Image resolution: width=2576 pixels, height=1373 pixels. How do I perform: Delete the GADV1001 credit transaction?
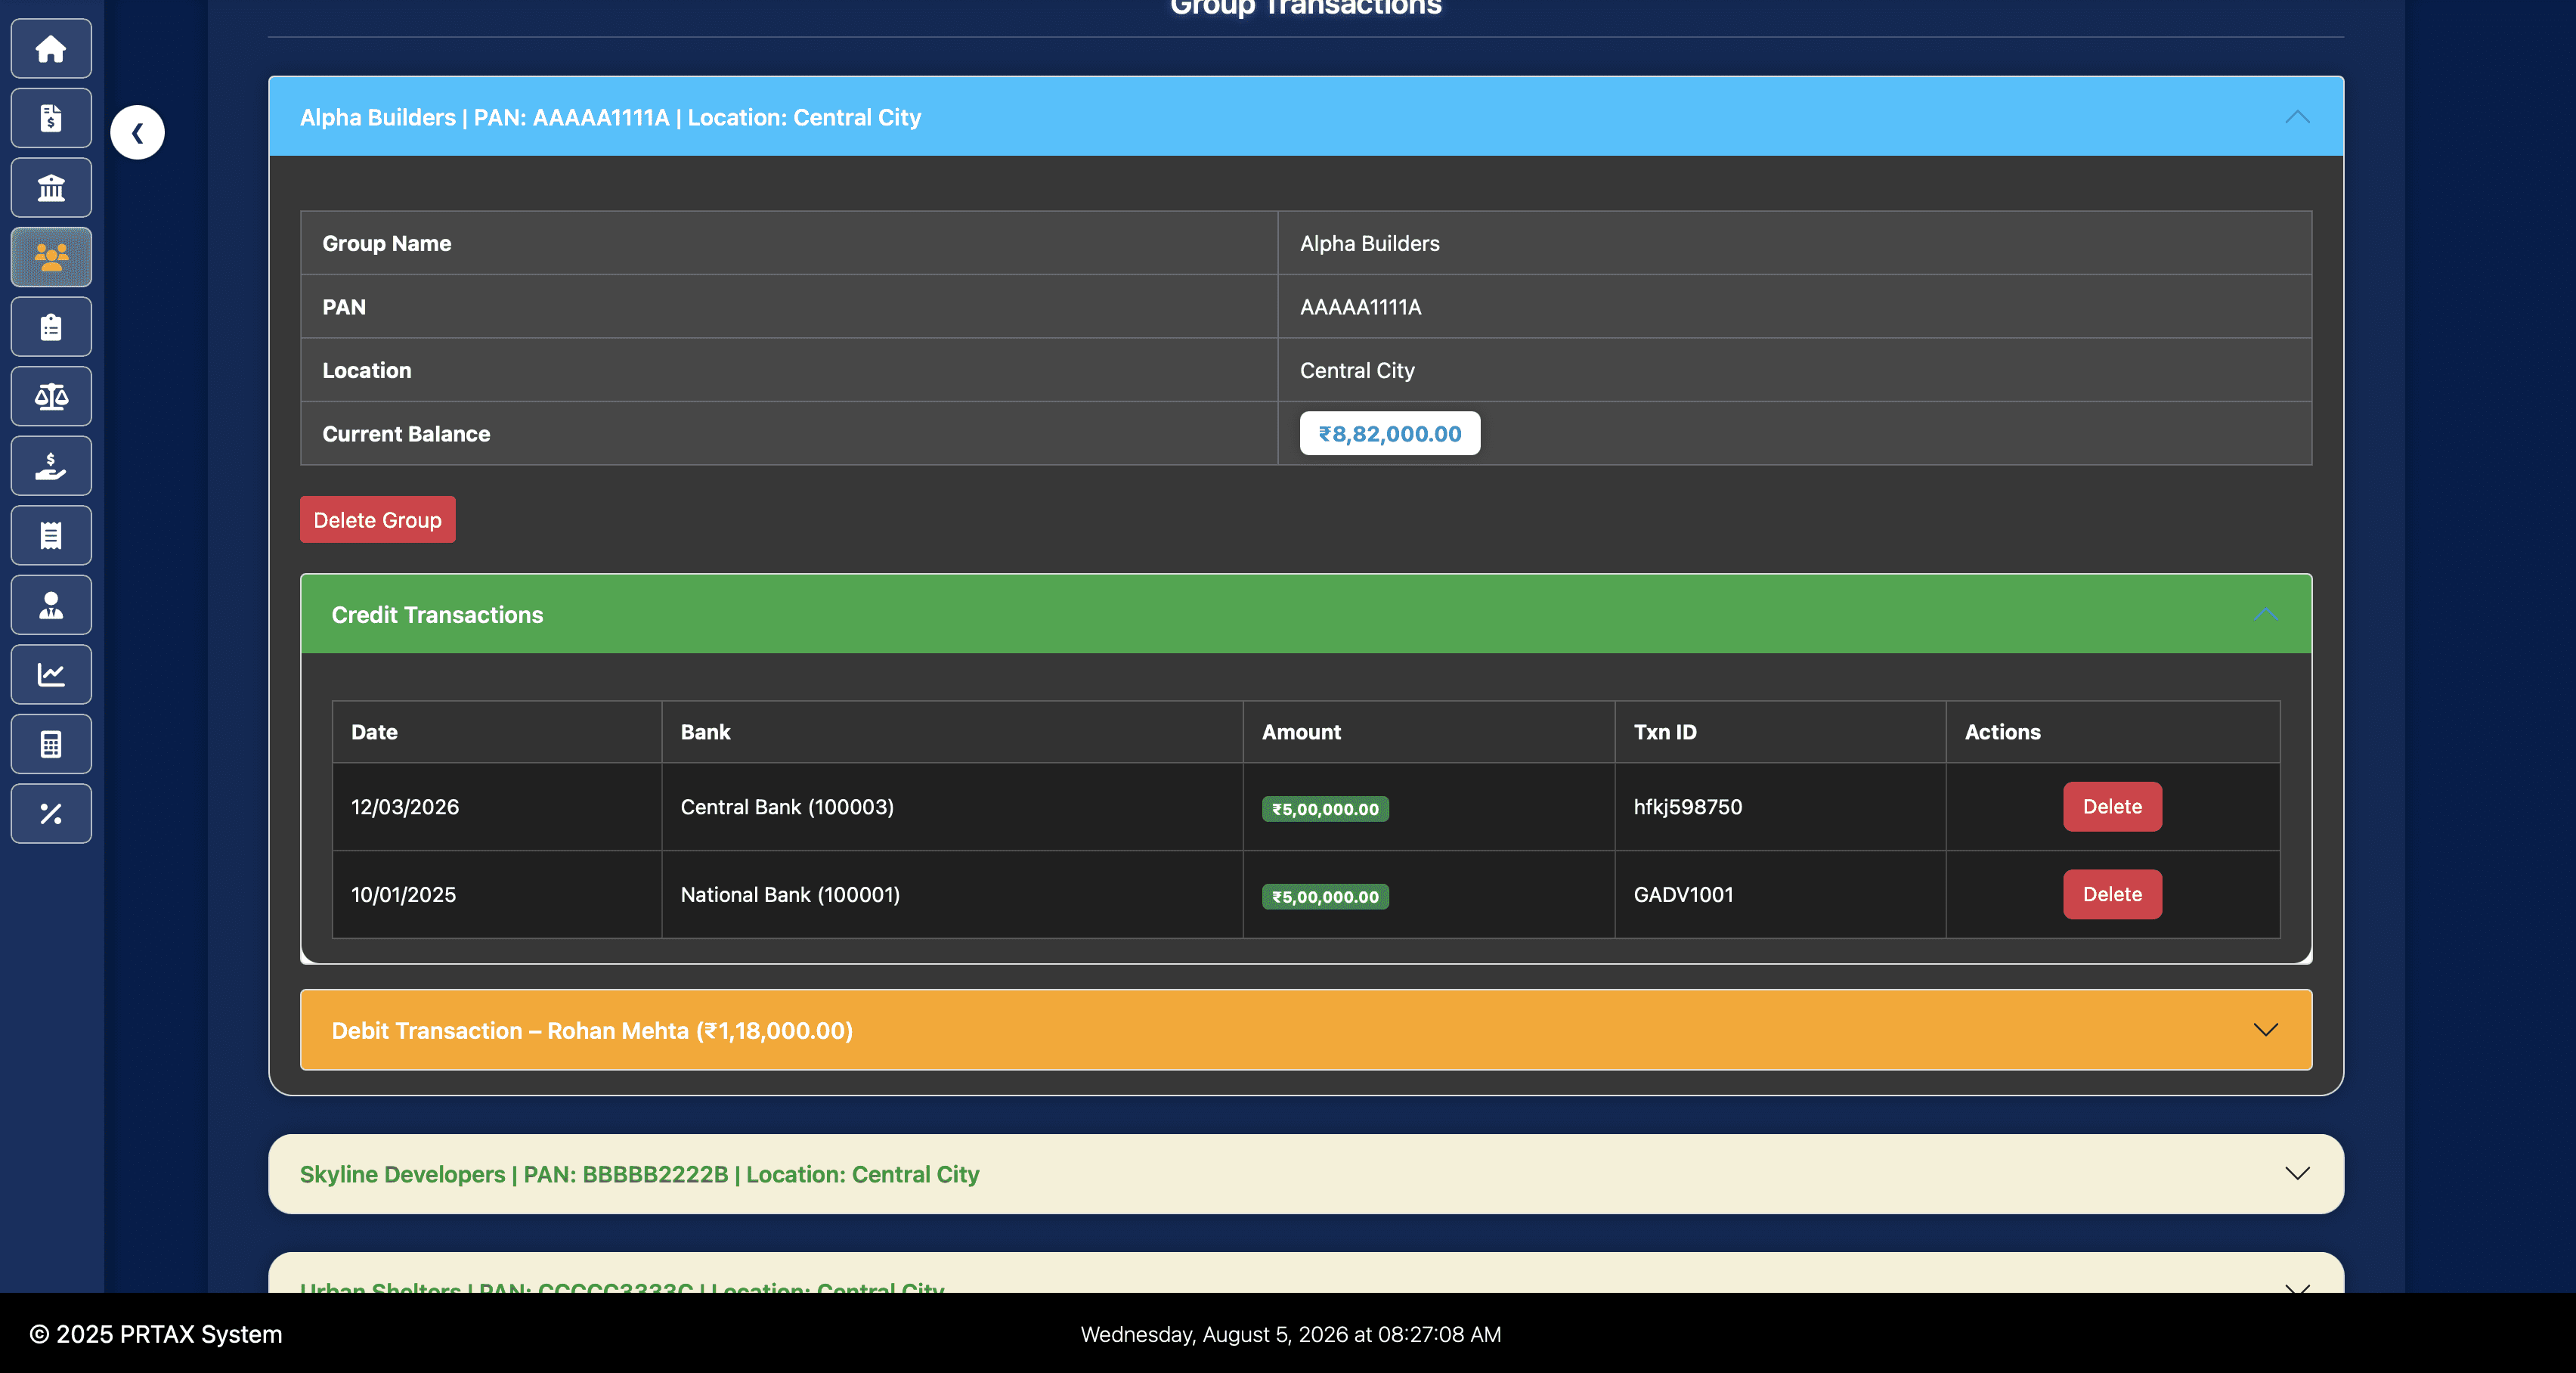[x=2112, y=894]
